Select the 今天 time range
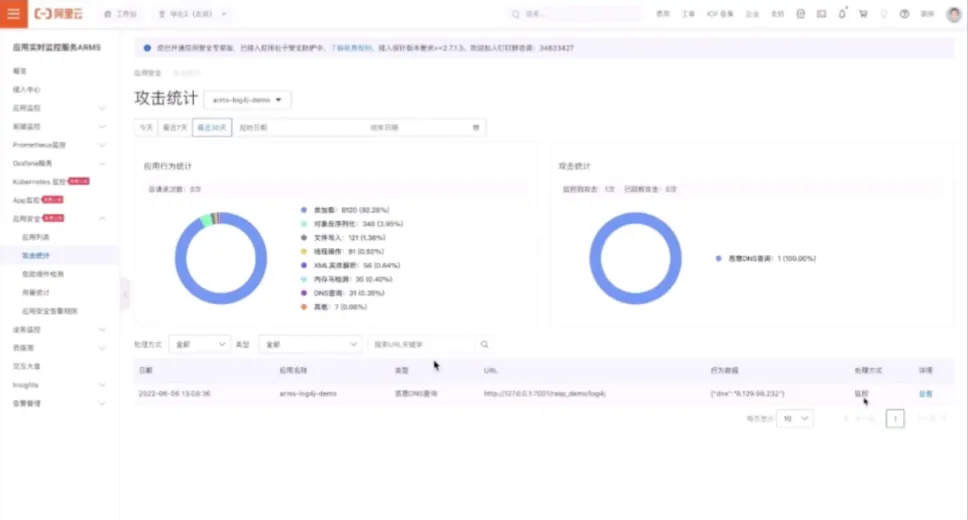 (x=146, y=127)
